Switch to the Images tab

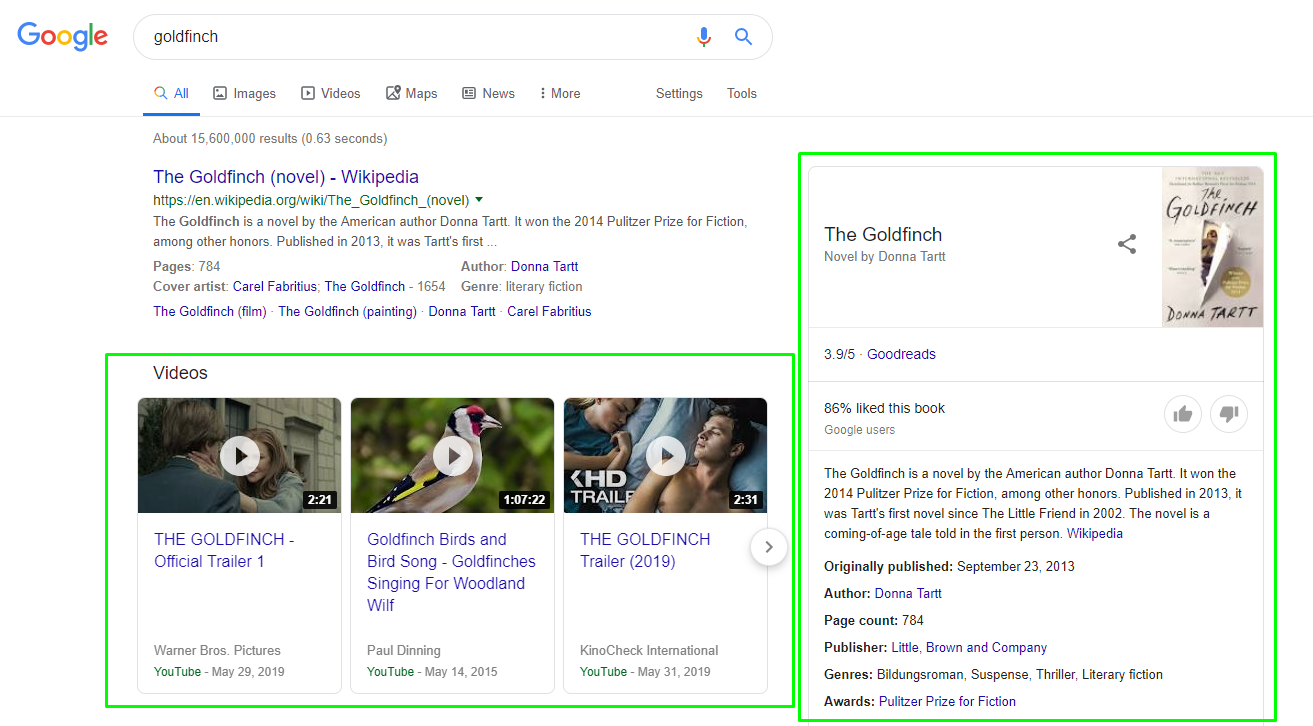[x=244, y=93]
